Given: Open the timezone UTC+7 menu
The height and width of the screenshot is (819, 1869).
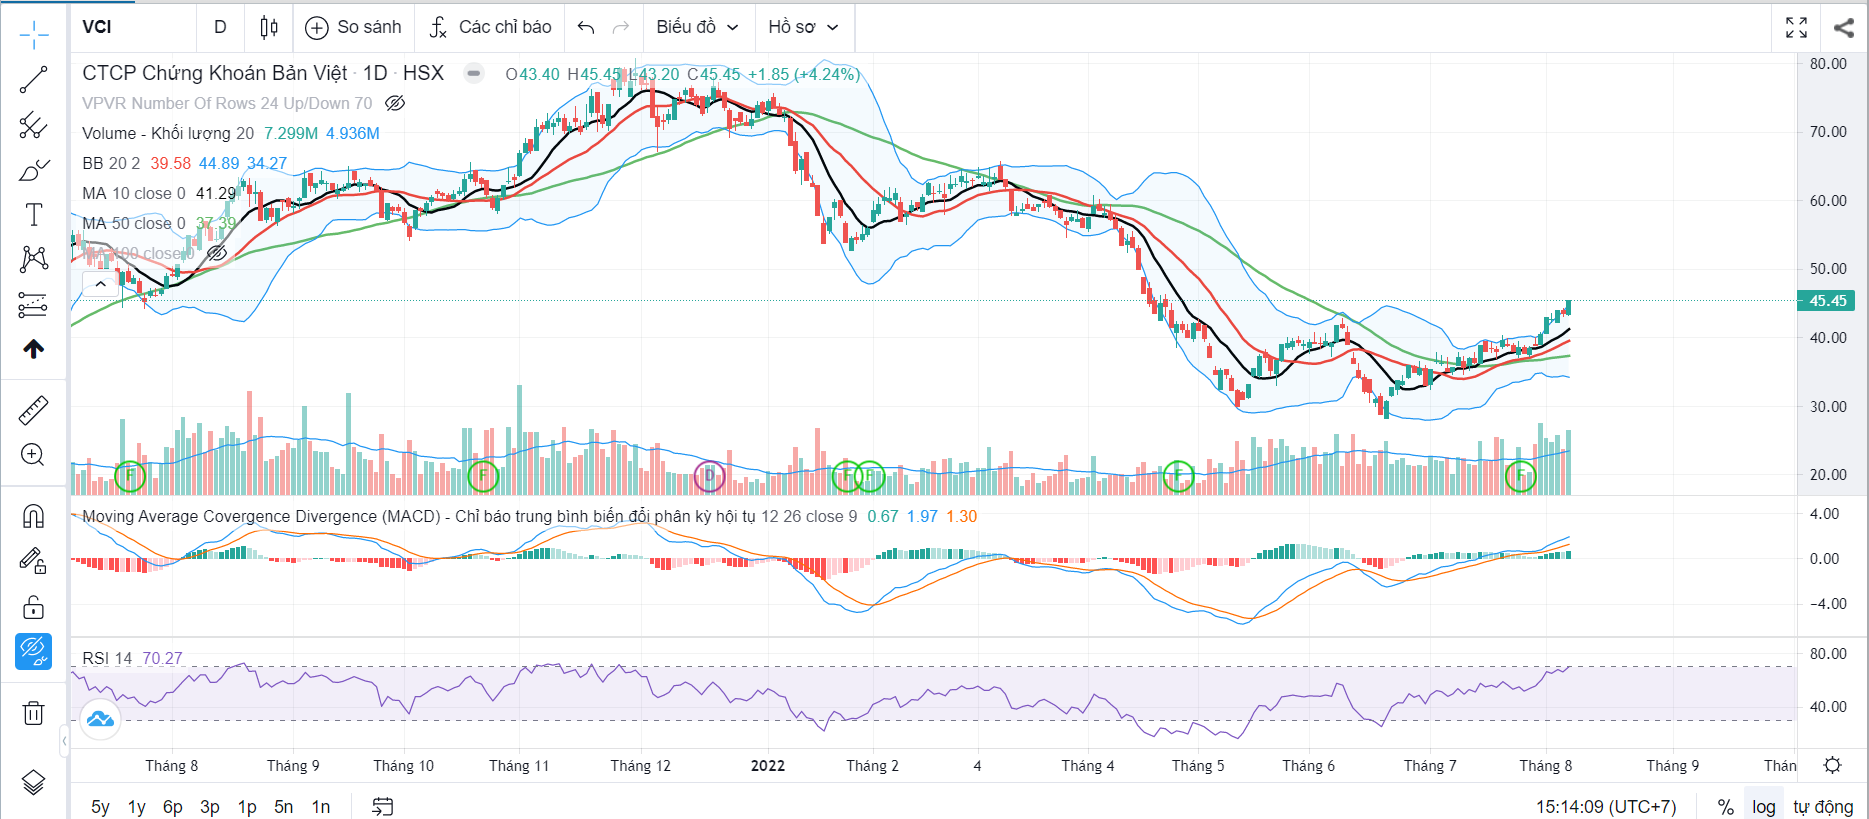Looking at the screenshot, I should pyautogui.click(x=1606, y=806).
